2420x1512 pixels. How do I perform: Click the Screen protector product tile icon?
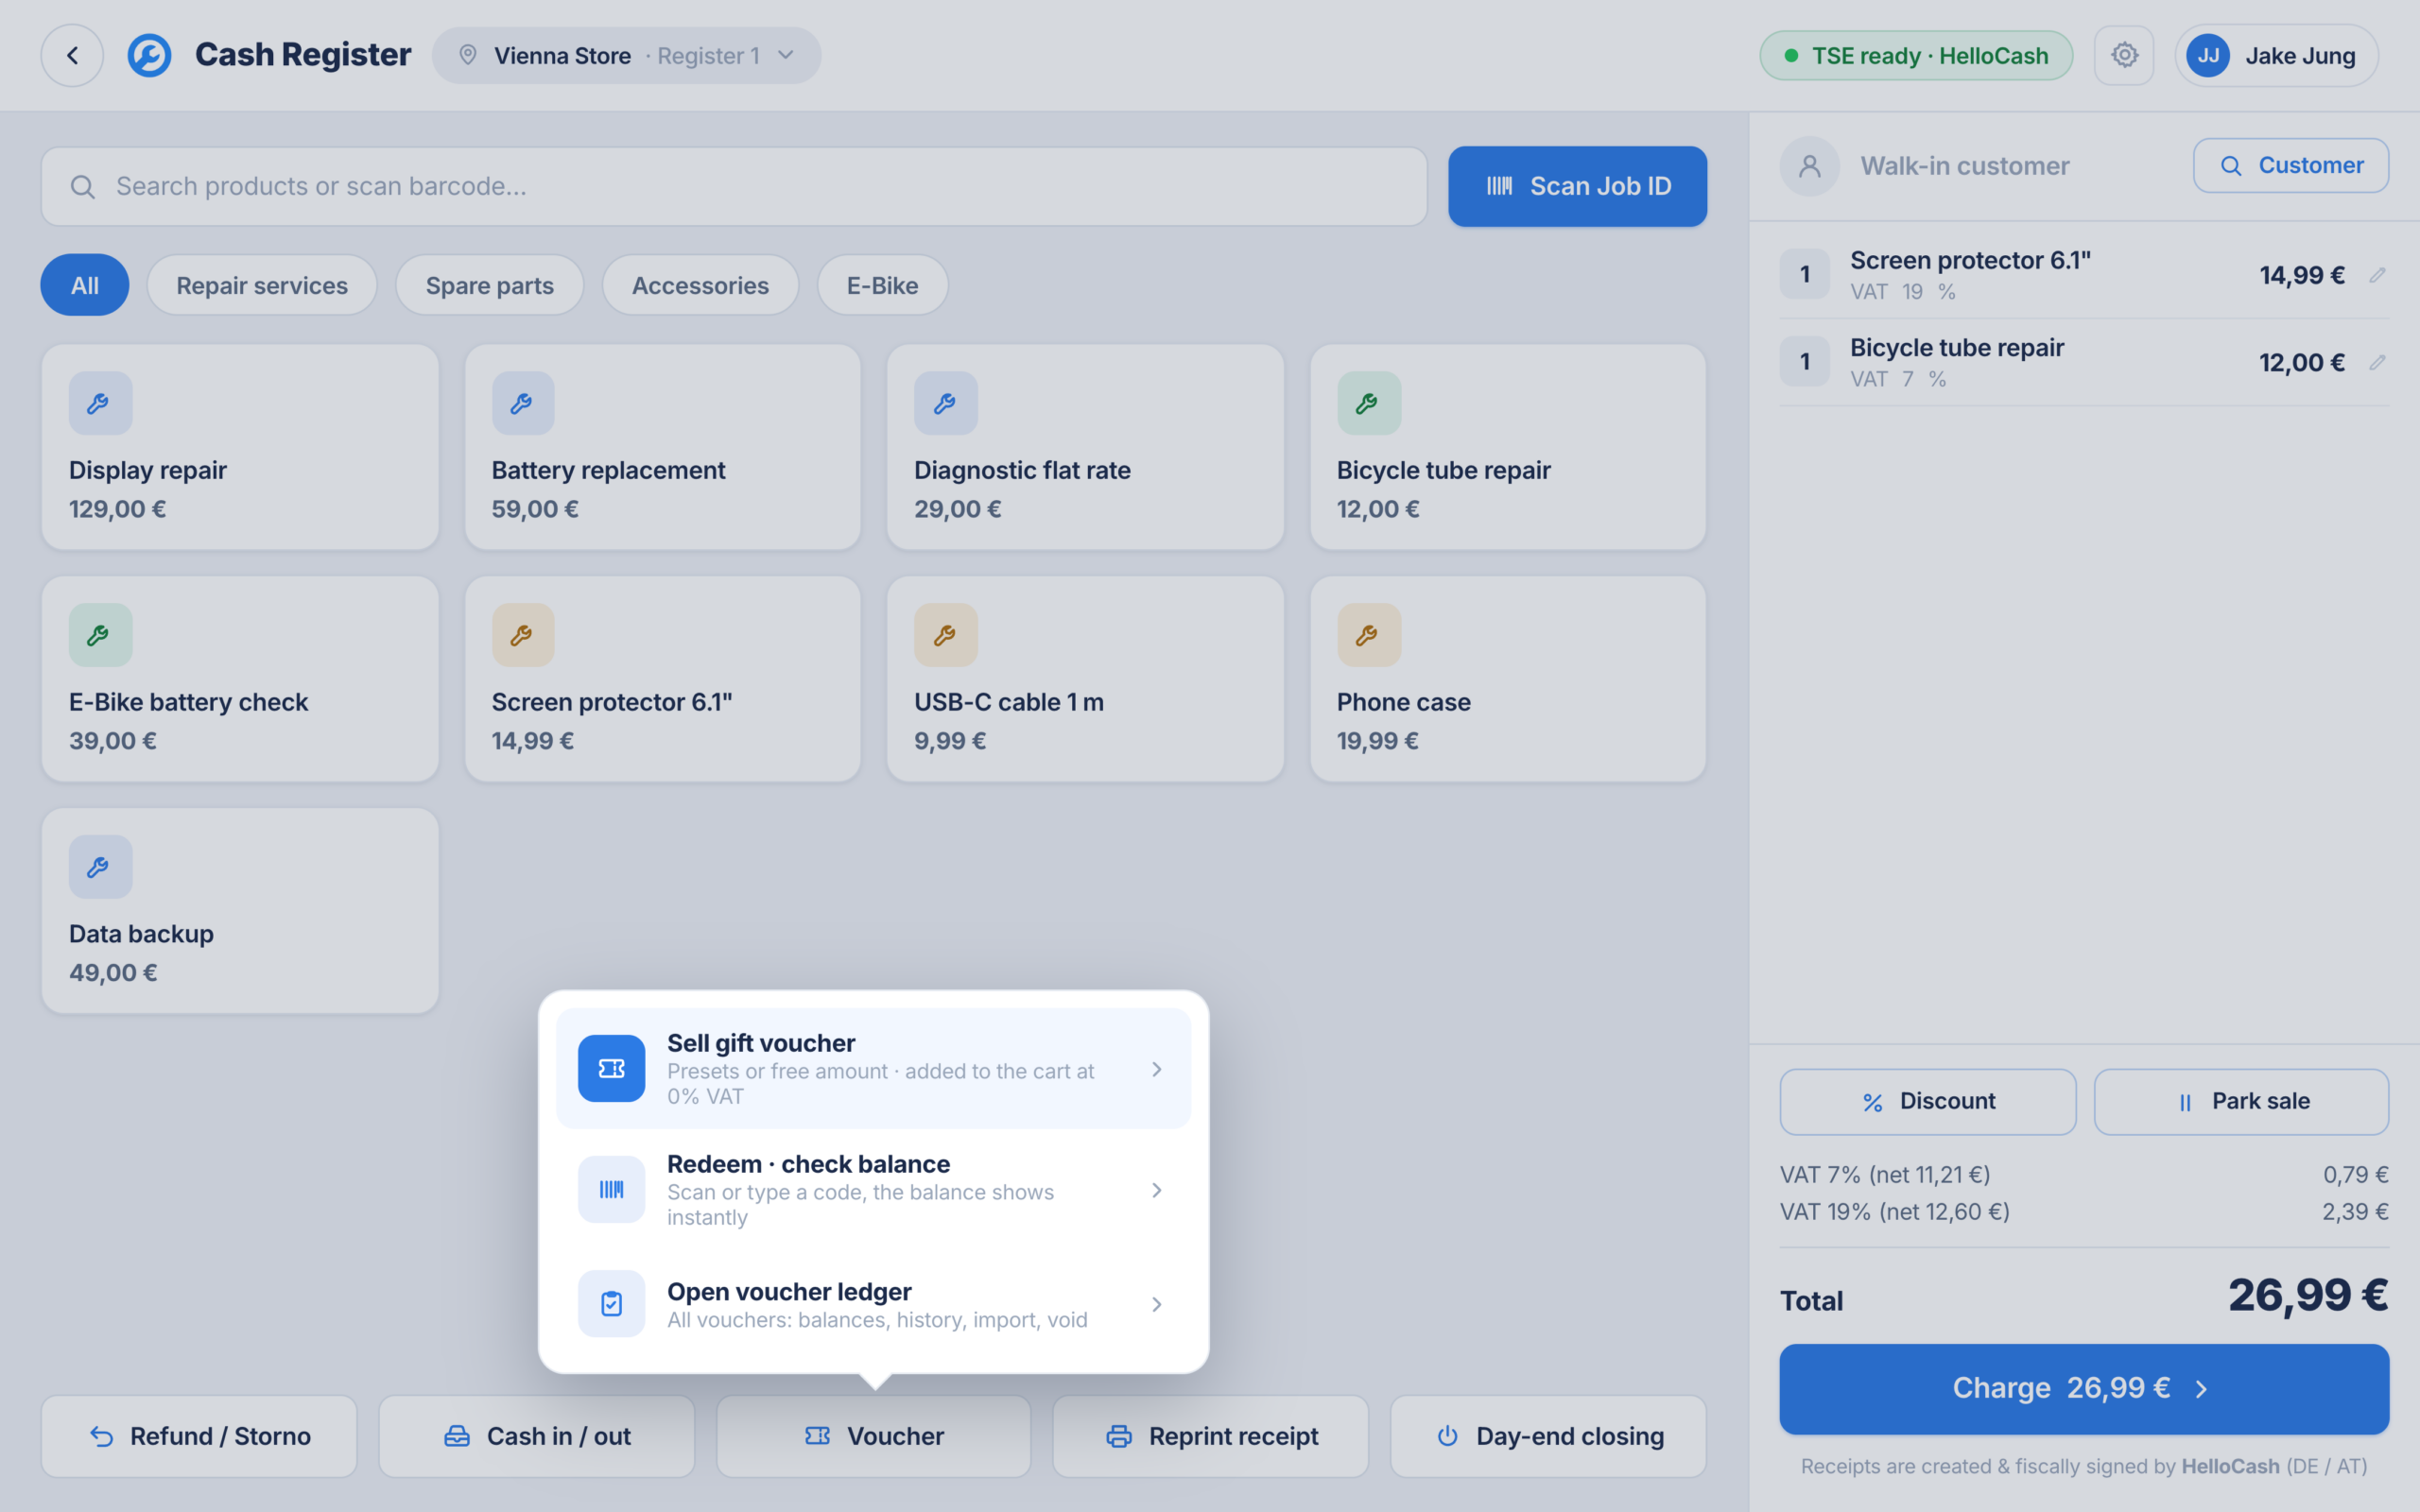coord(523,635)
